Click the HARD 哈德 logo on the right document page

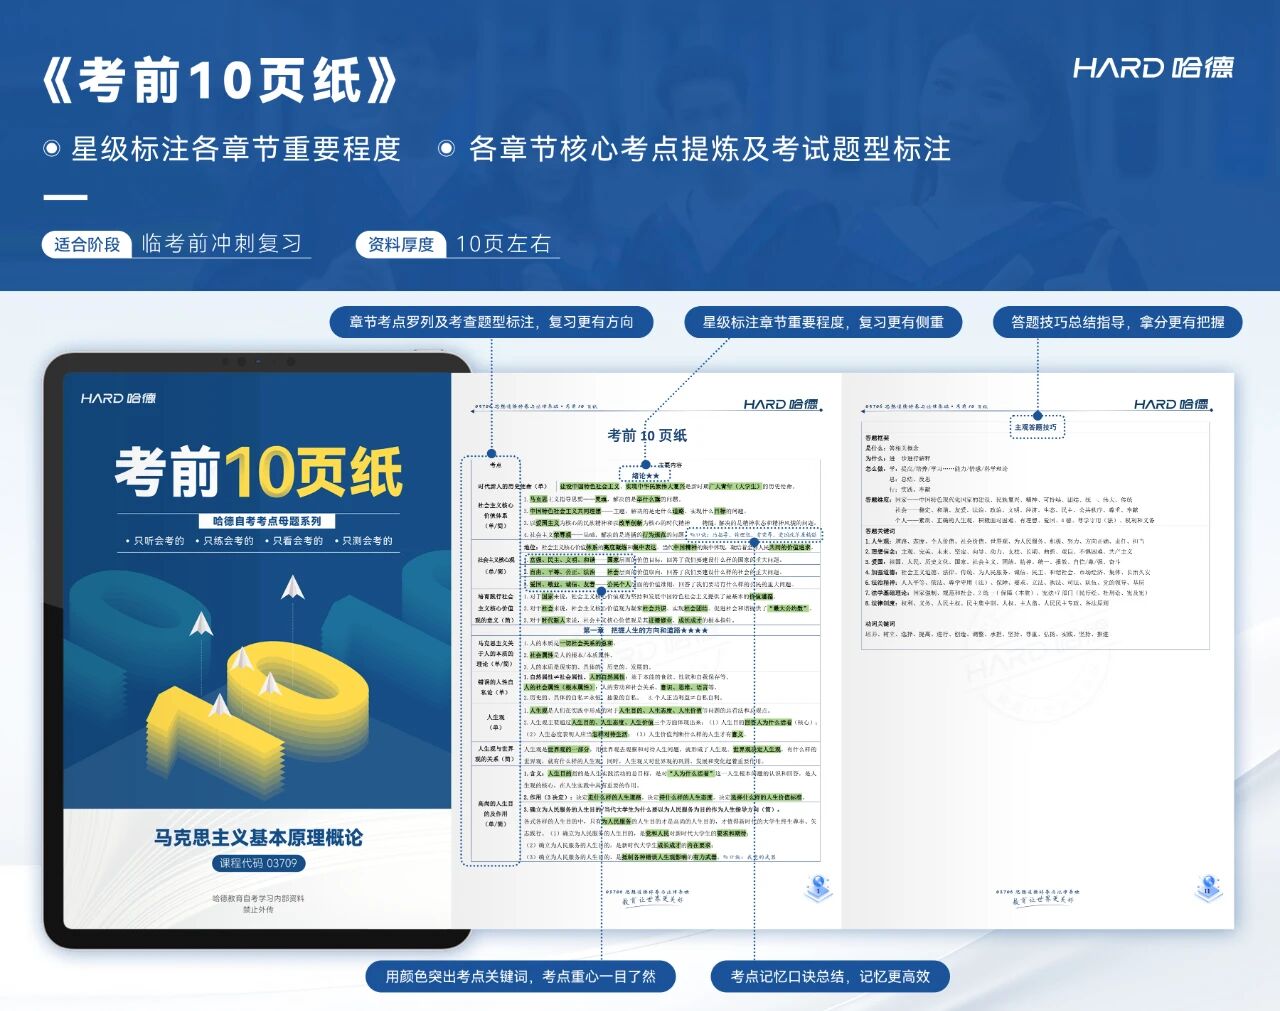tap(1171, 404)
